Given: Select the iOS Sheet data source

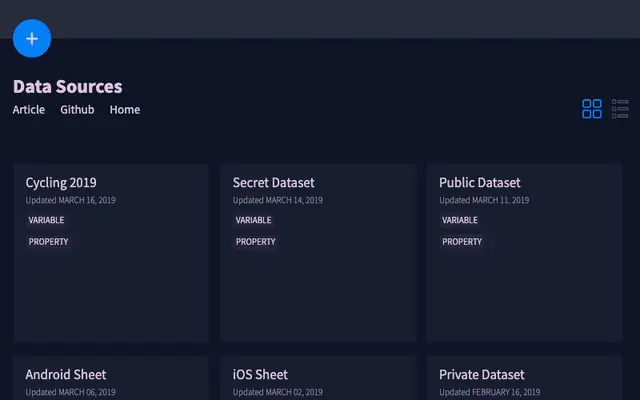Looking at the screenshot, I should [x=318, y=378].
